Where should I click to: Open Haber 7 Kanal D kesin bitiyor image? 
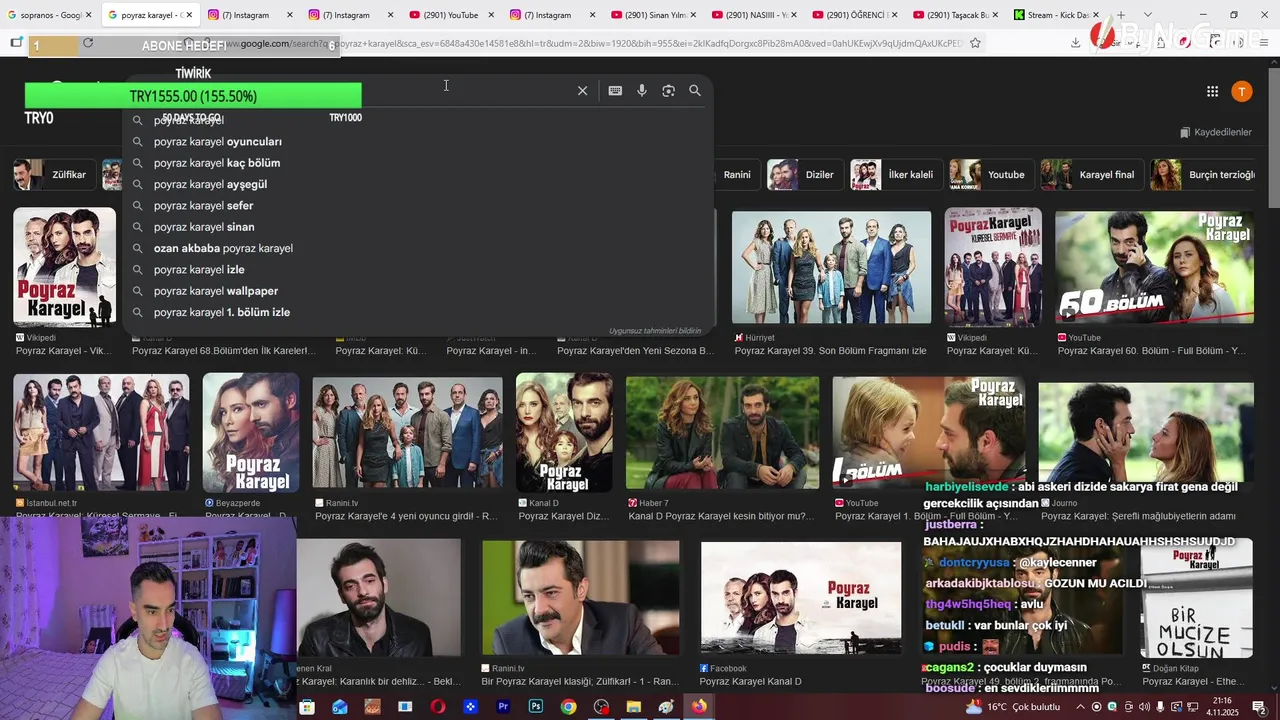point(722,433)
